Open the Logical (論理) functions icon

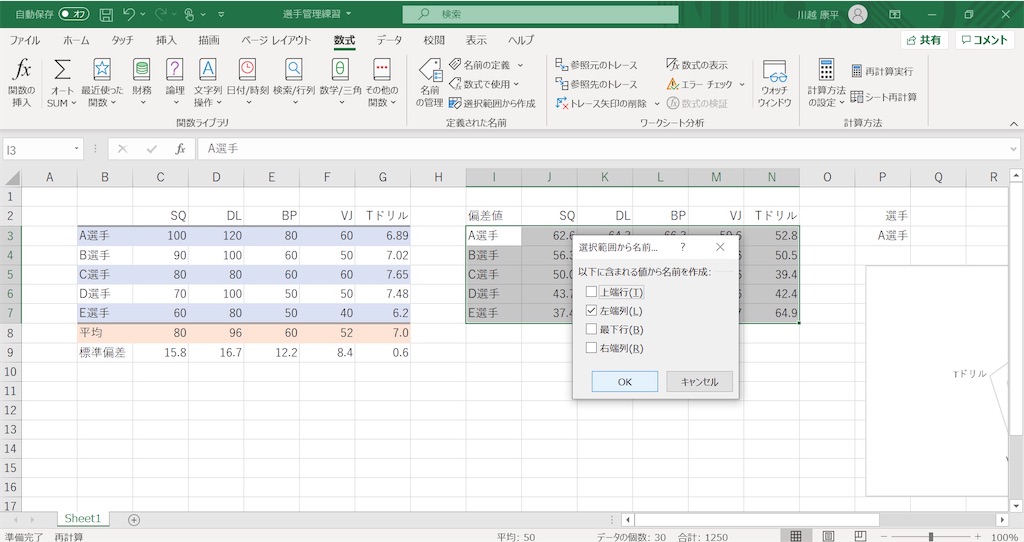174,69
